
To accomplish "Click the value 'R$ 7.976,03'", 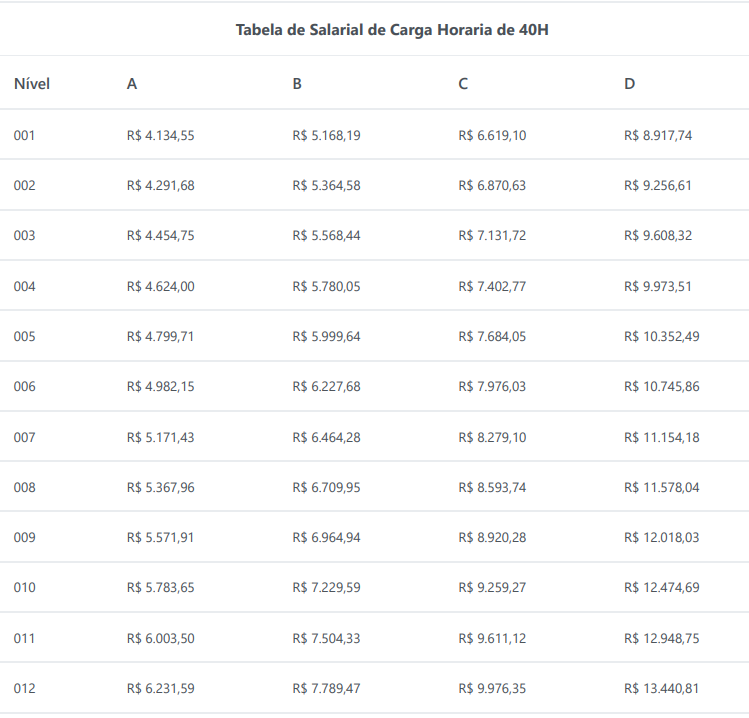I will pyautogui.click(x=492, y=386).
